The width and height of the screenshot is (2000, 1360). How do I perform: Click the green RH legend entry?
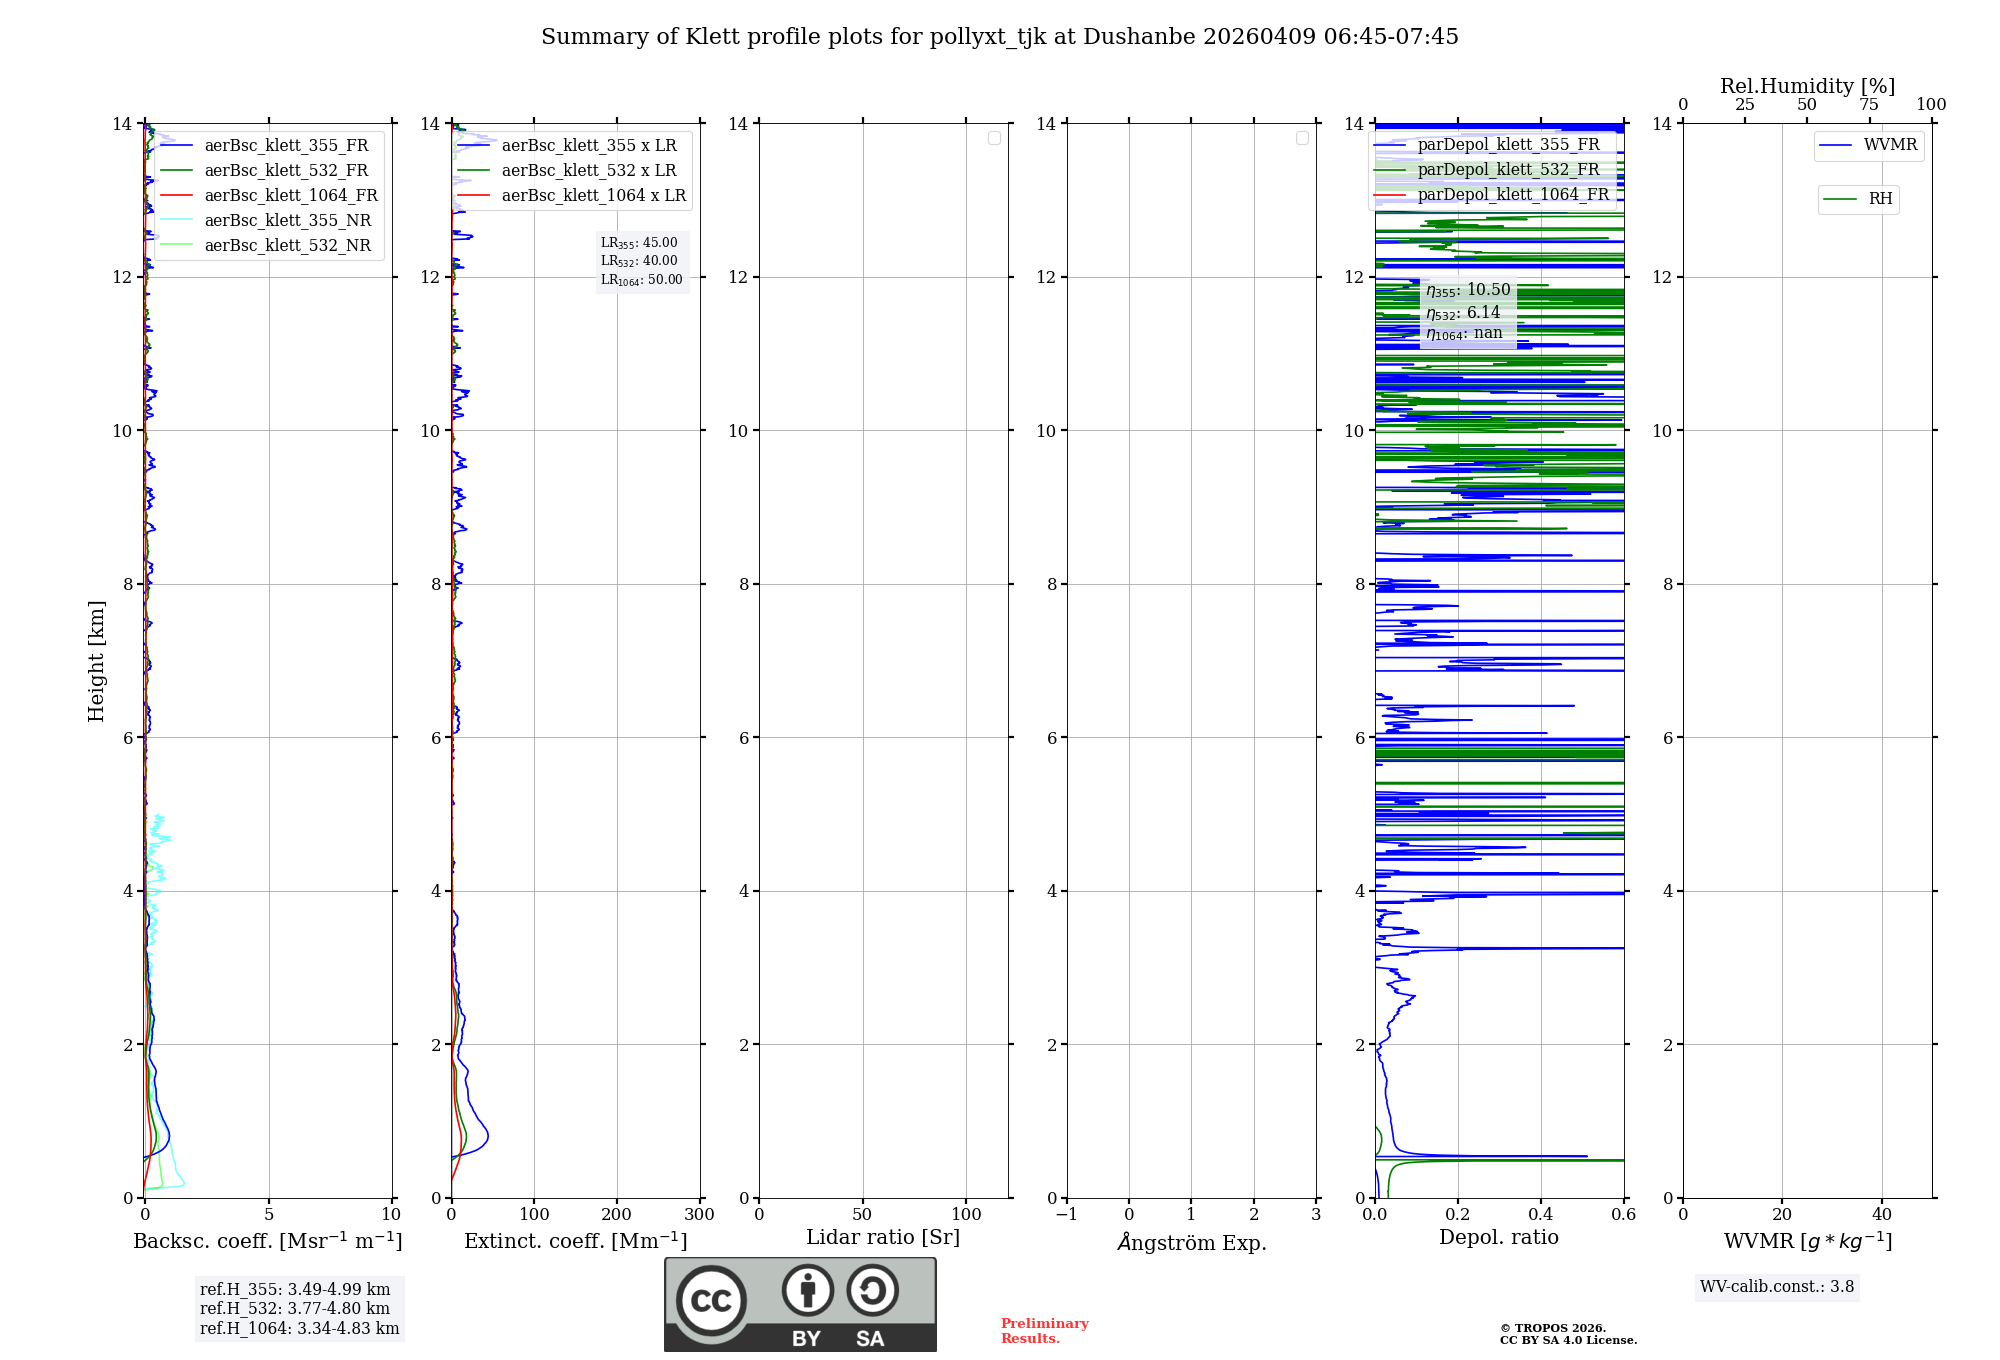[x=1859, y=199]
